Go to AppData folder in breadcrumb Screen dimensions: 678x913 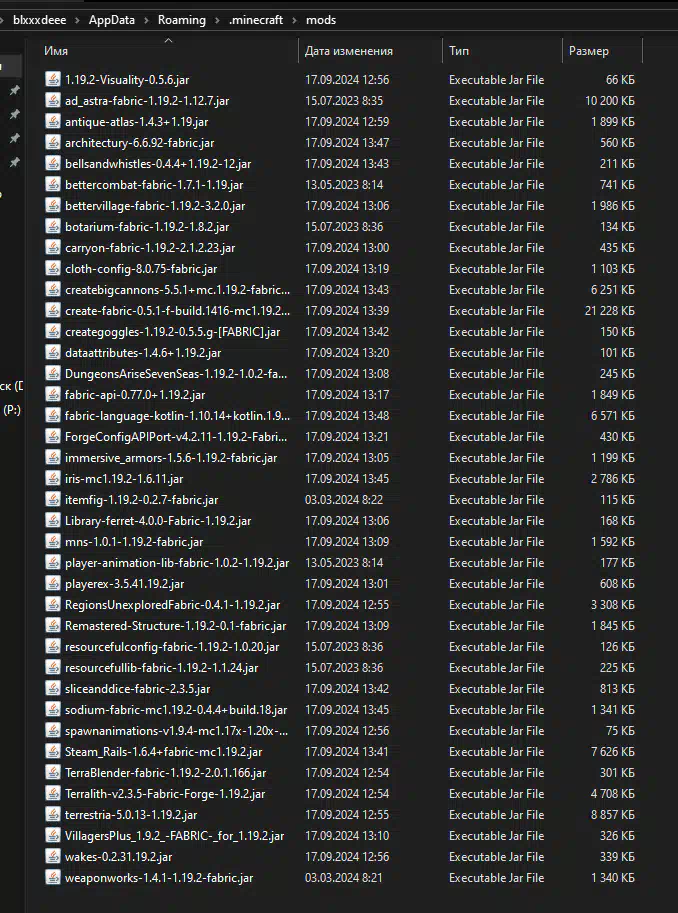tap(112, 20)
